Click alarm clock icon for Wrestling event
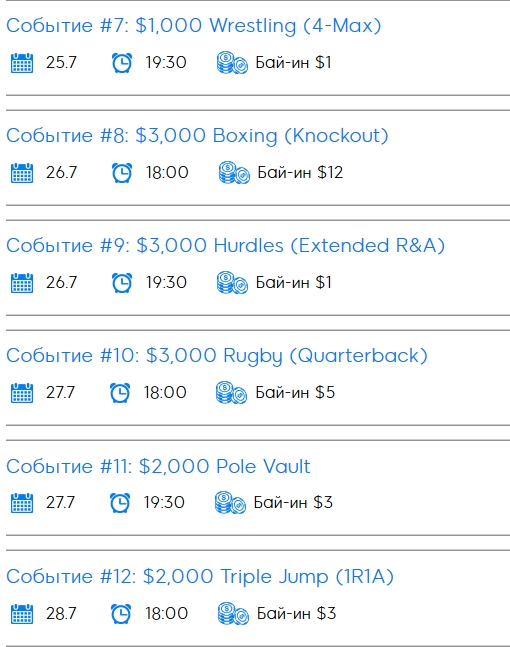This screenshot has width=510, height=647. [122, 63]
